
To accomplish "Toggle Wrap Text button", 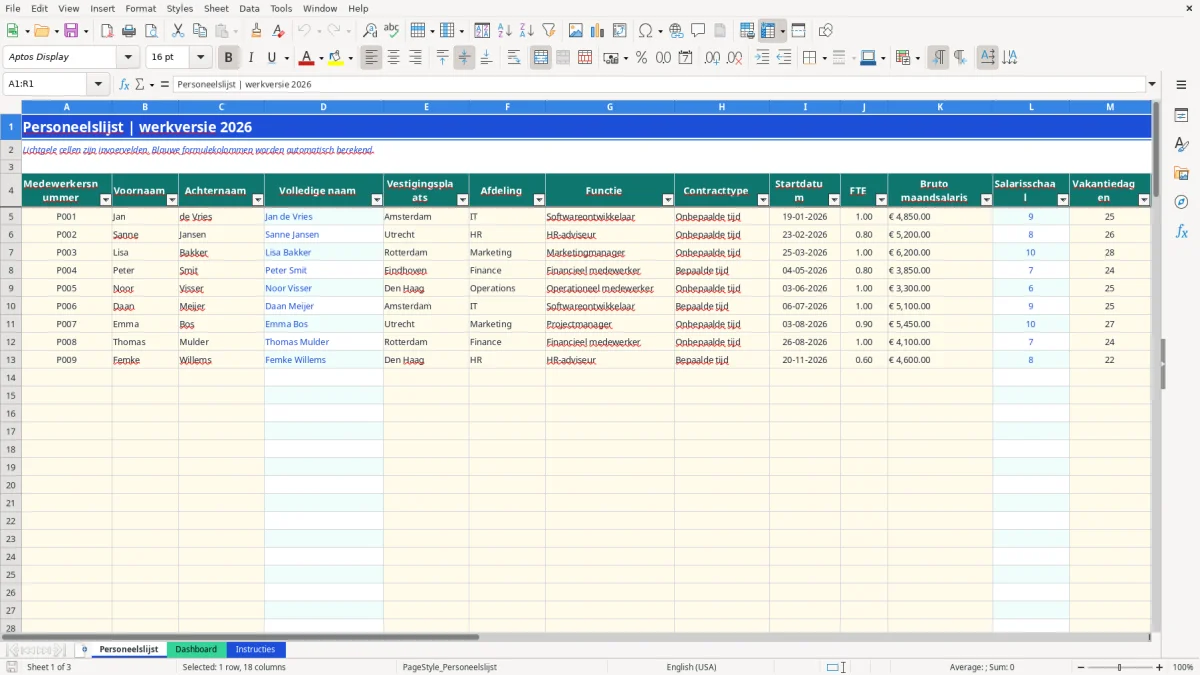I will point(514,58).
